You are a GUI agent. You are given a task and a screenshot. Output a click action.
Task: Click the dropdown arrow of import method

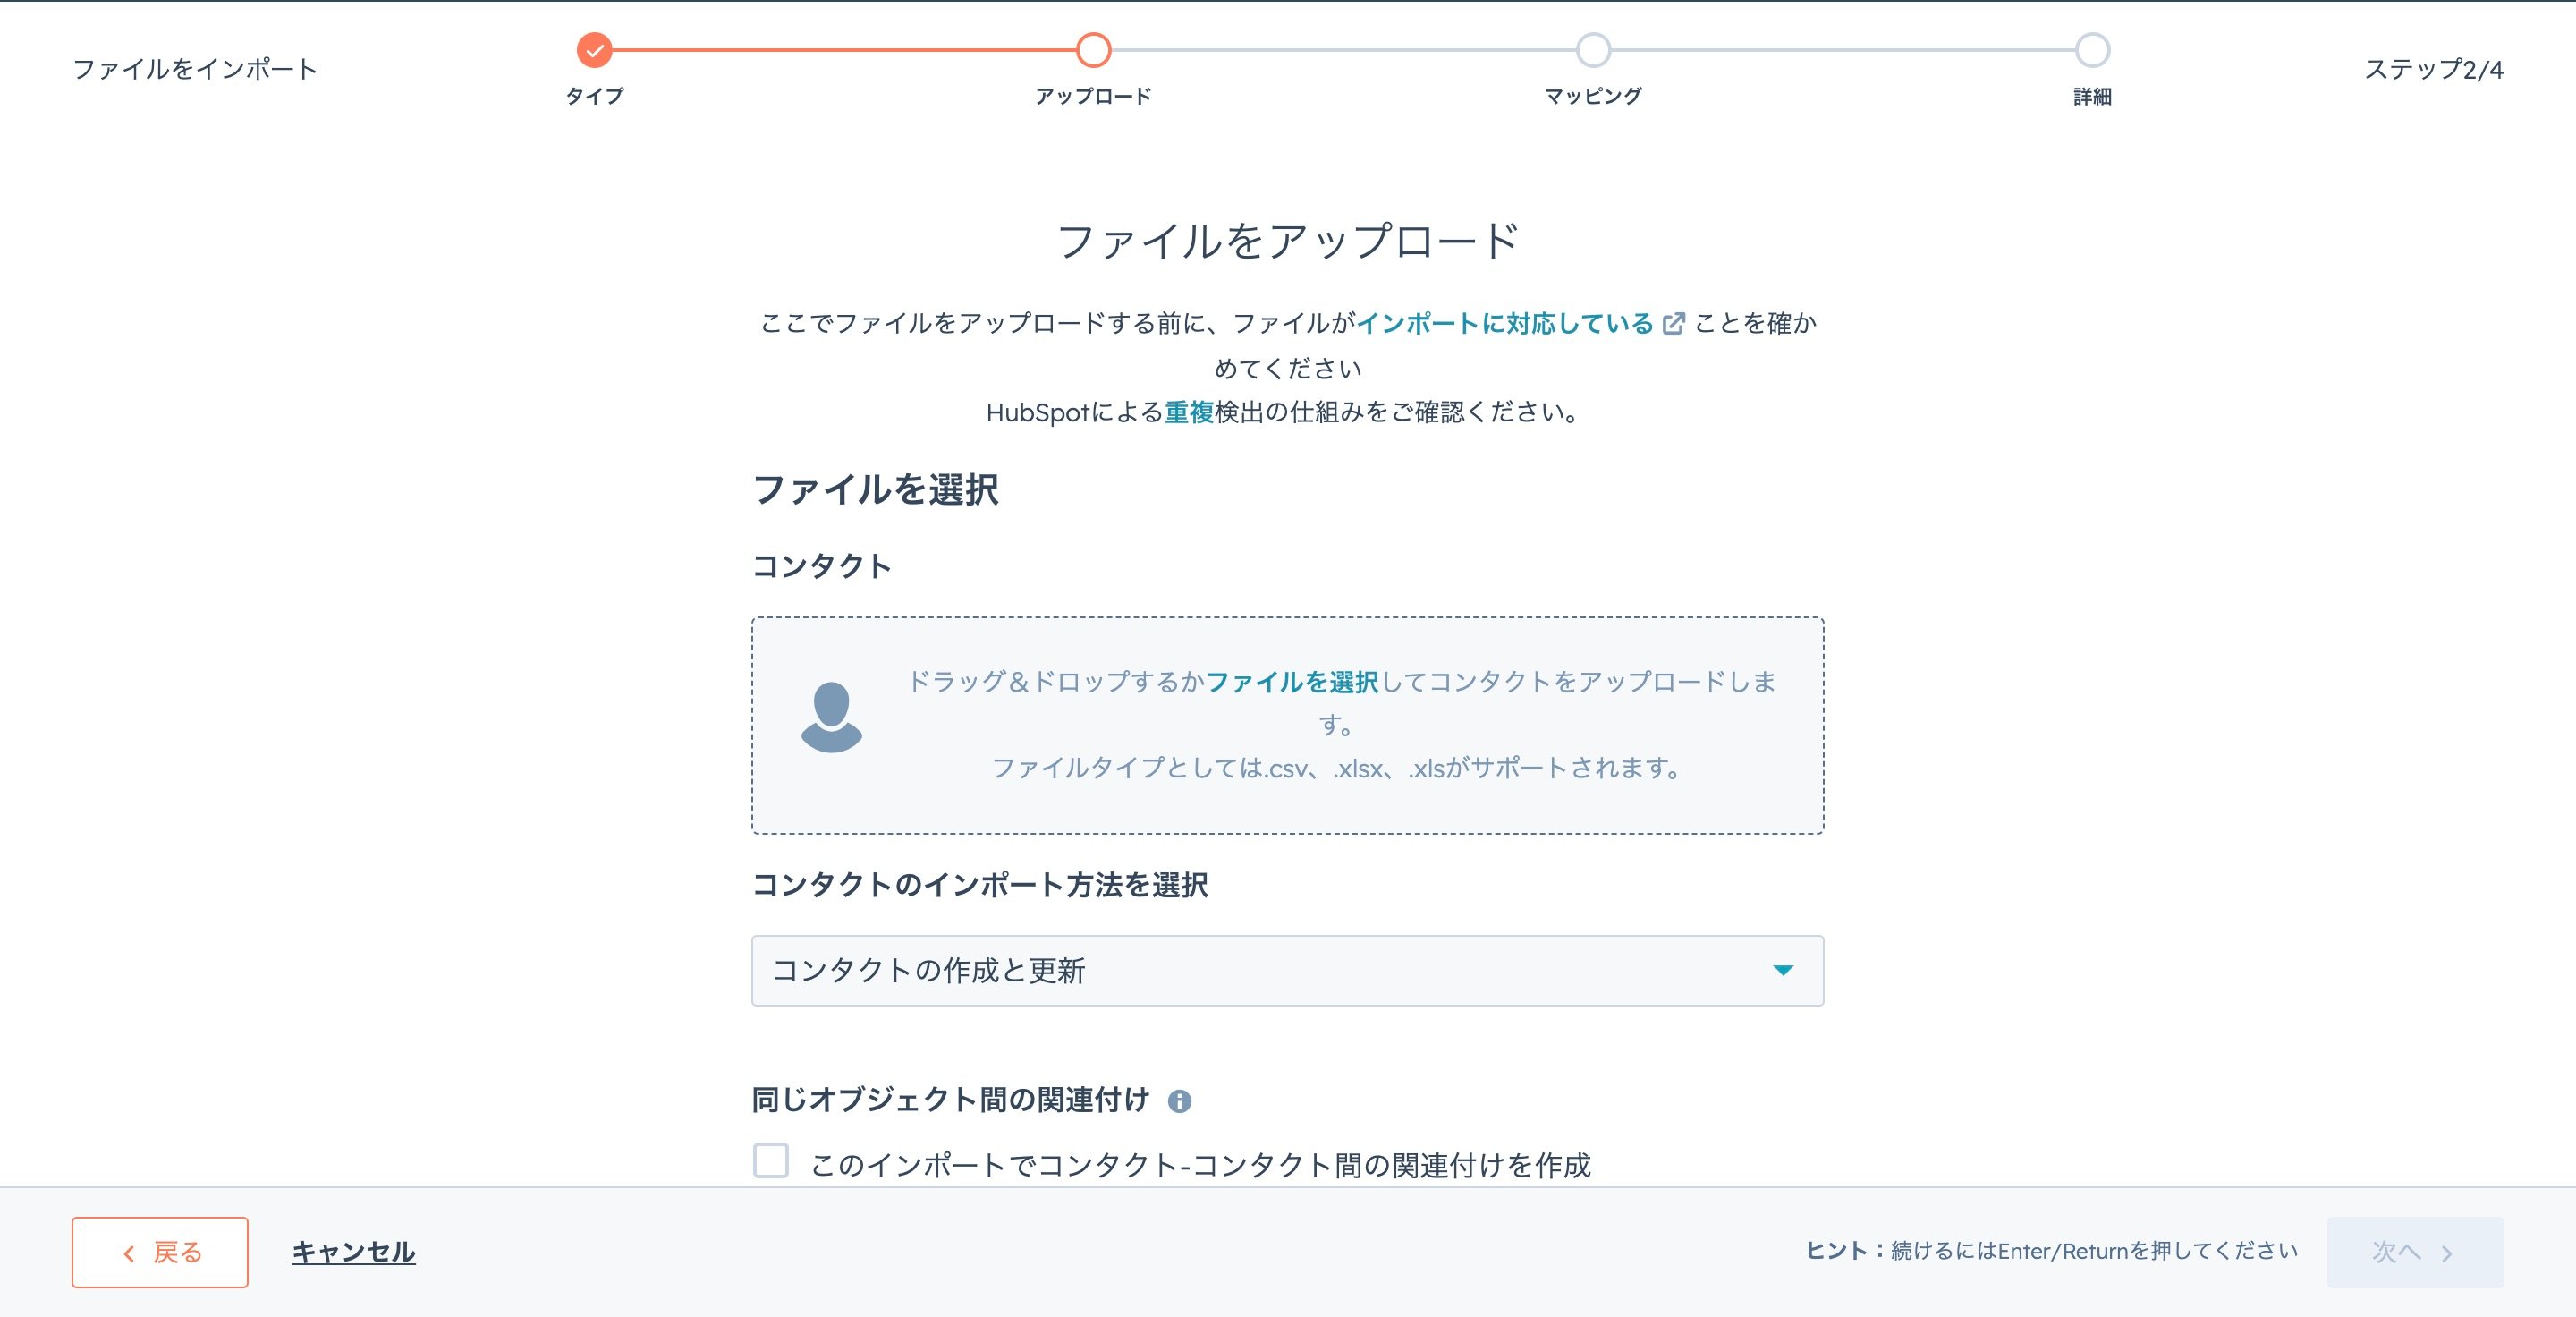(1782, 970)
